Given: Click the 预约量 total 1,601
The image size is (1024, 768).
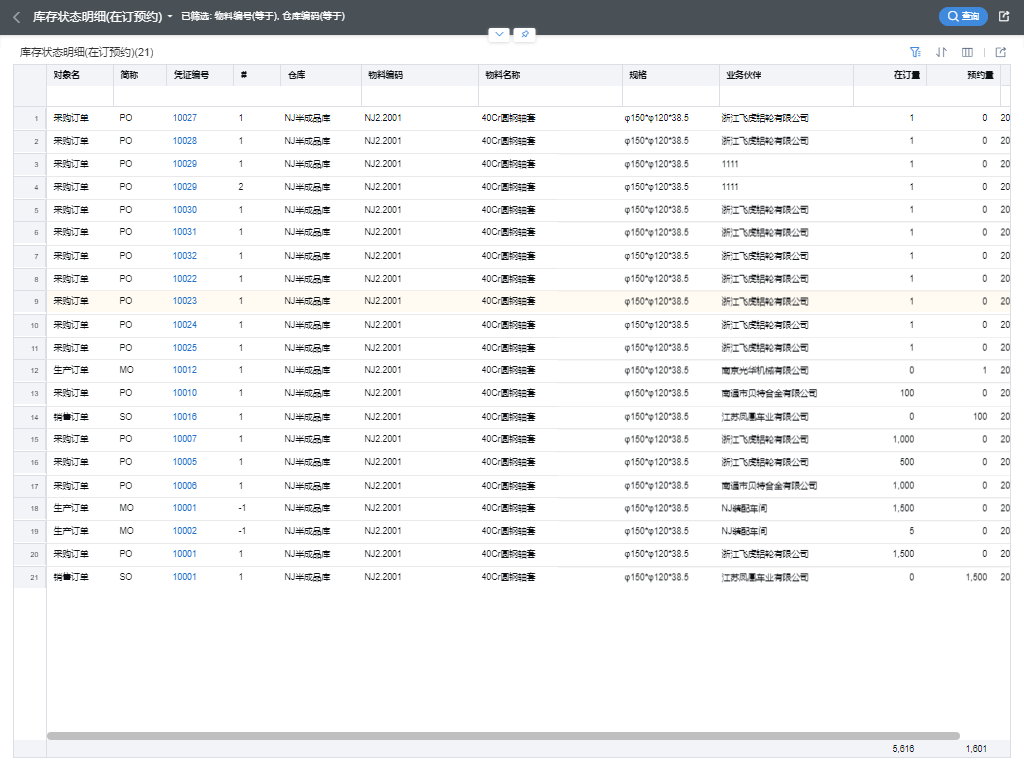Looking at the screenshot, I should click(x=976, y=749).
